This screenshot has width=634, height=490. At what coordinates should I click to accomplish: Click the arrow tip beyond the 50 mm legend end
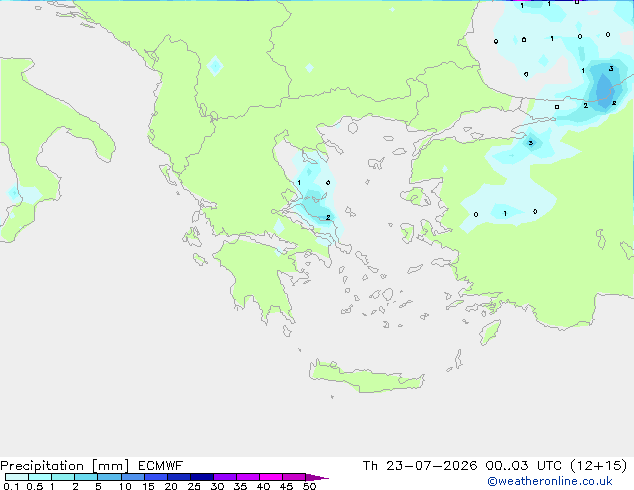coord(318,477)
